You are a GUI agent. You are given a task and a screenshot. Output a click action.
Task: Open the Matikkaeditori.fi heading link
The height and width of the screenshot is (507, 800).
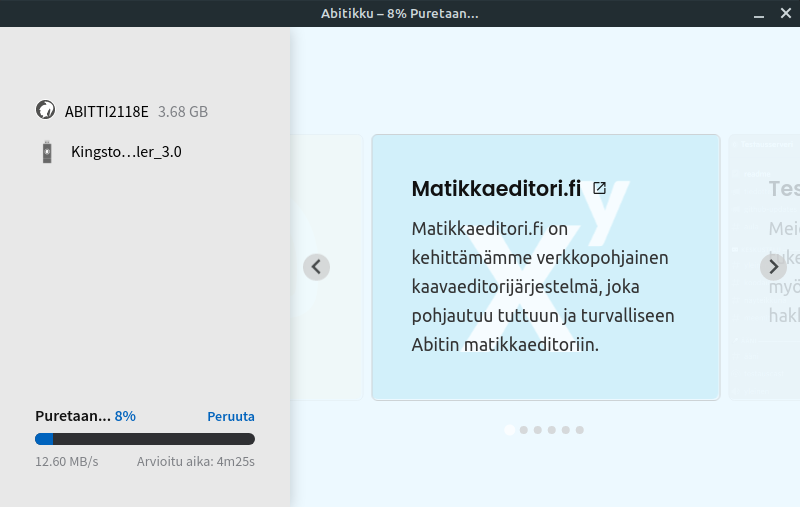[x=496, y=189]
